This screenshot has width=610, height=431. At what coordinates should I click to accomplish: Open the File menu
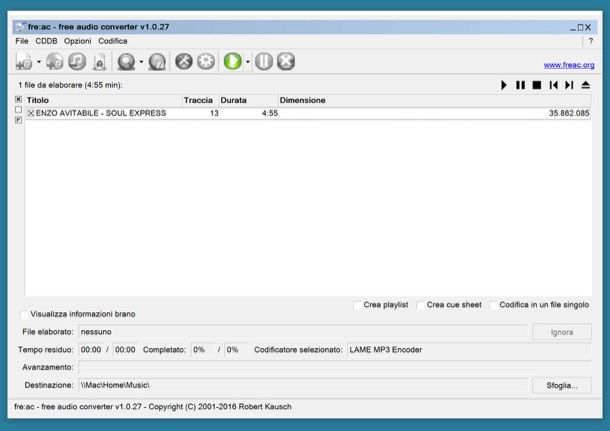click(22, 41)
